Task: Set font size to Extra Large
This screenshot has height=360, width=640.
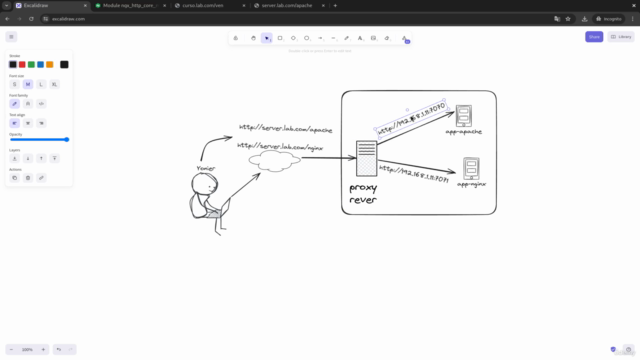Action: pos(54,84)
